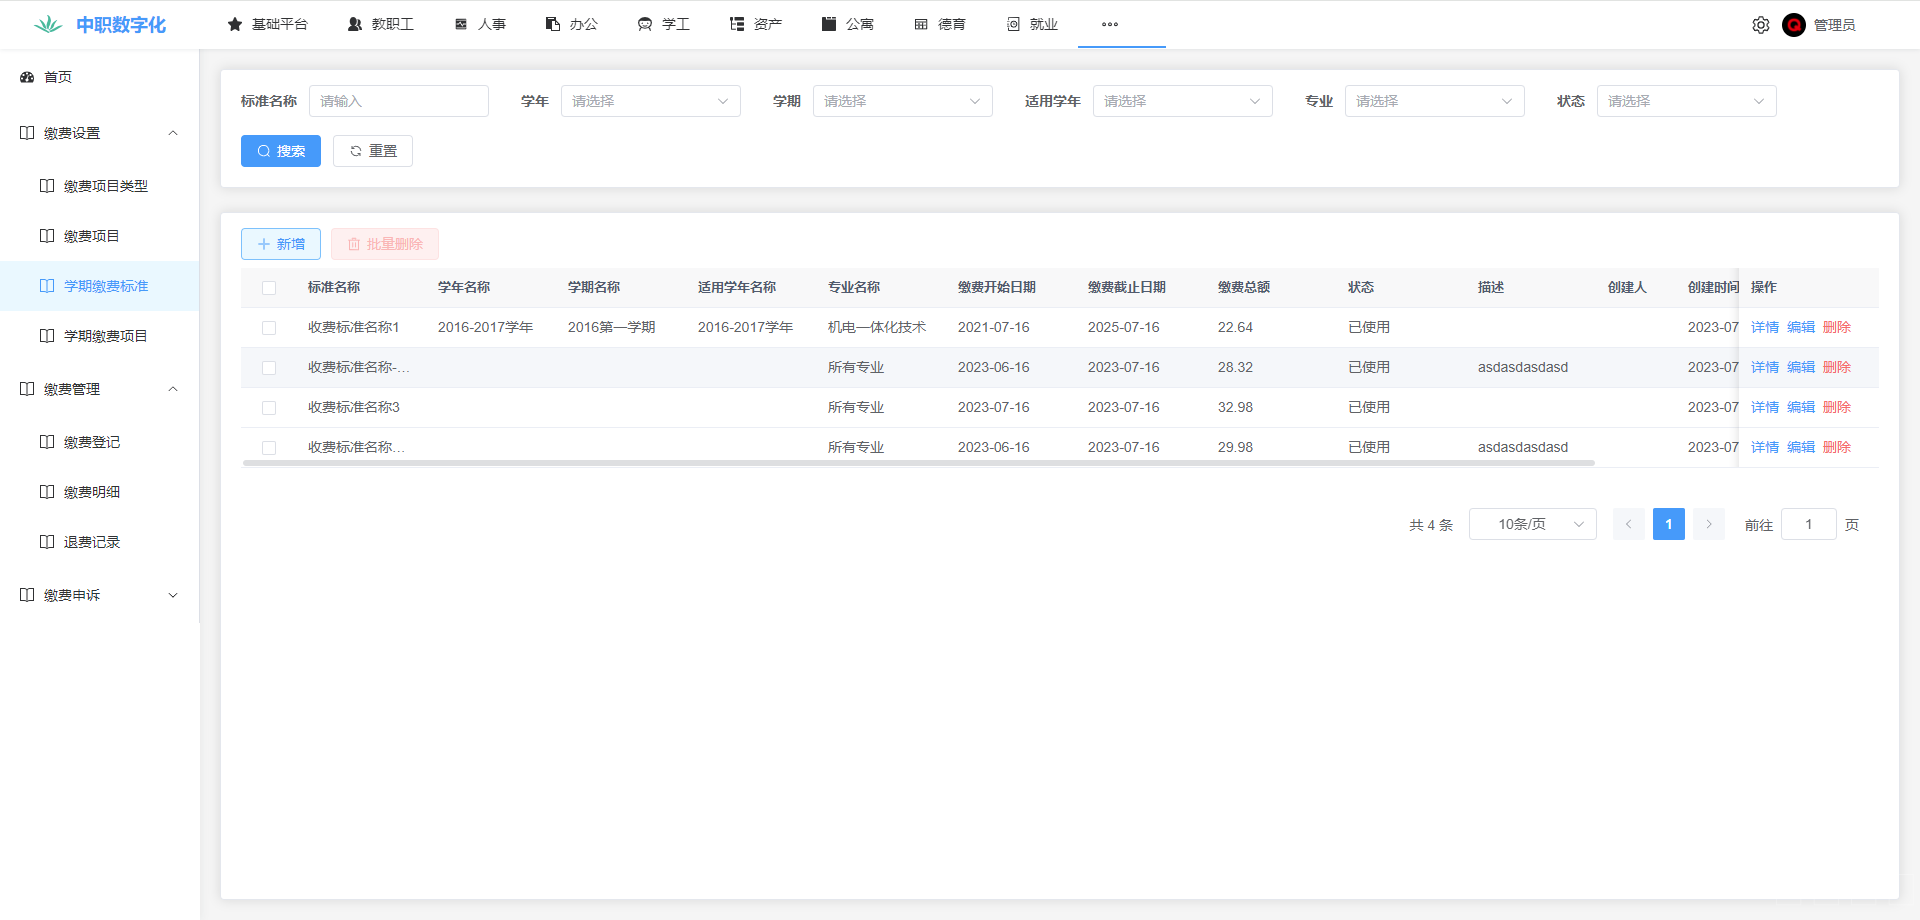The height and width of the screenshot is (920, 1920).
Task: Click the 中职数字化 logo icon
Action: pos(48,25)
